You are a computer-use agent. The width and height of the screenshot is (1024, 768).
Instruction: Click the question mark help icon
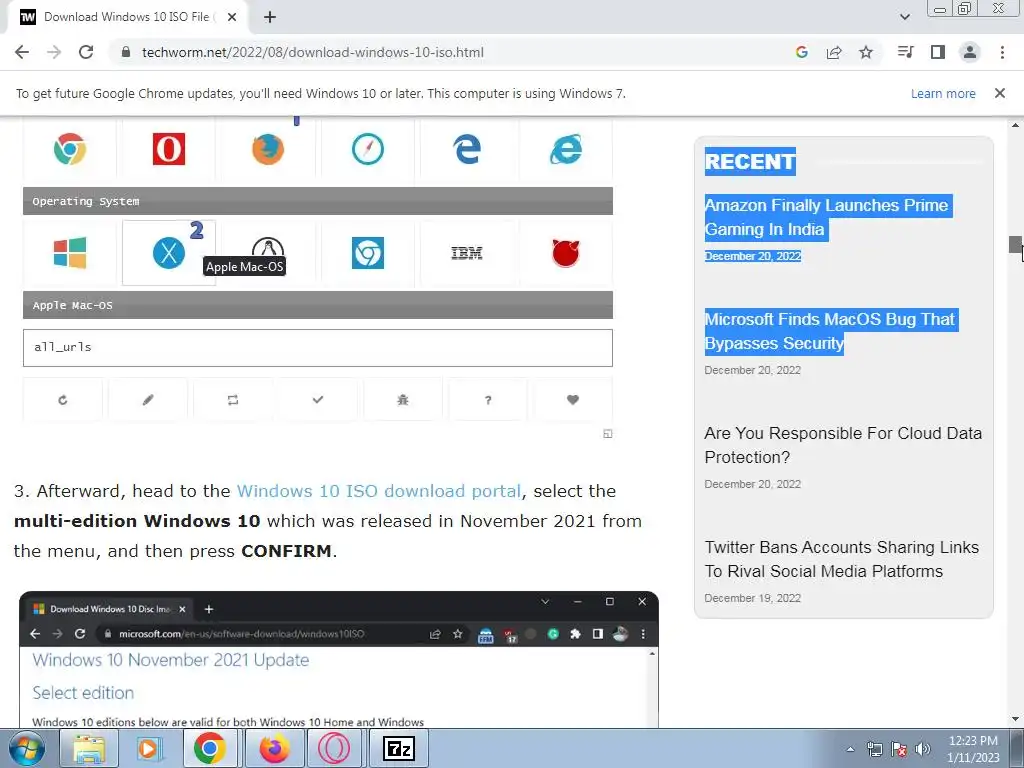(488, 400)
